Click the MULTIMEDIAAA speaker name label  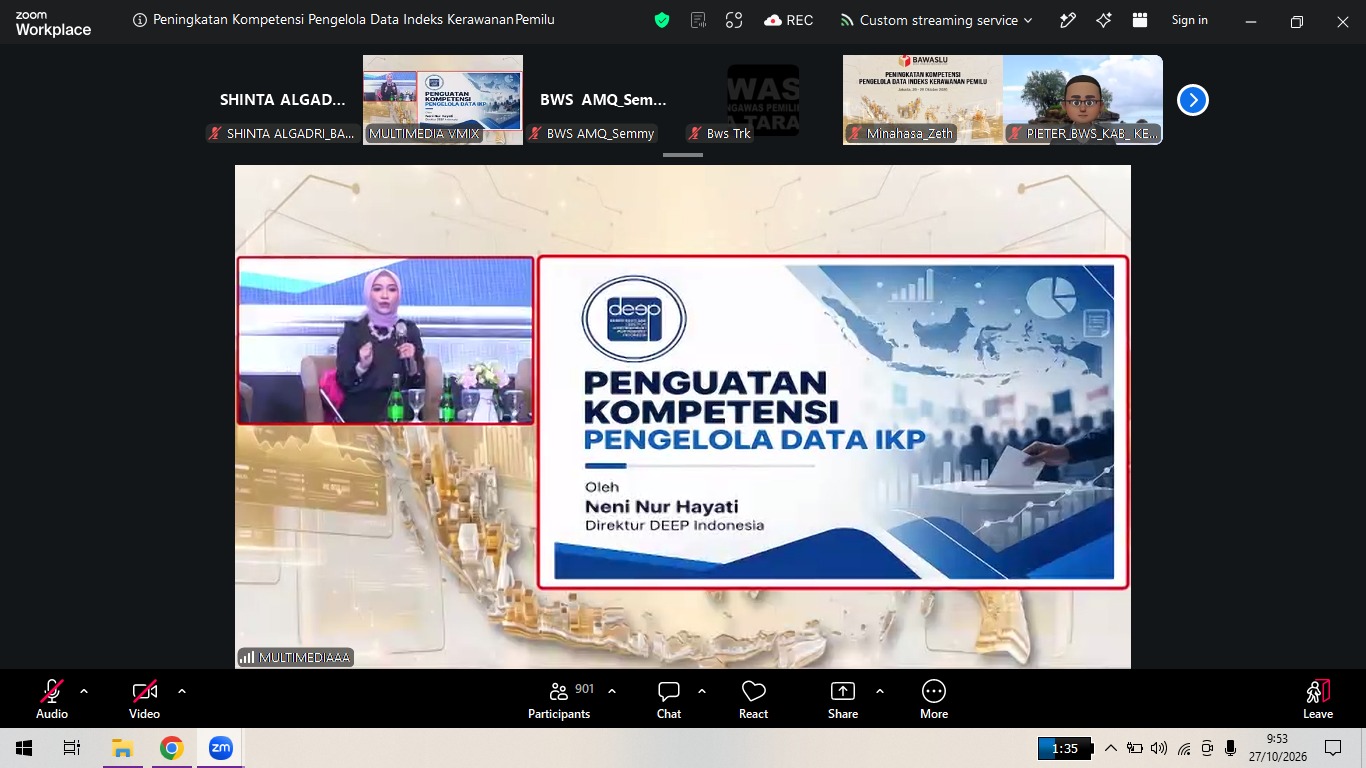295,657
